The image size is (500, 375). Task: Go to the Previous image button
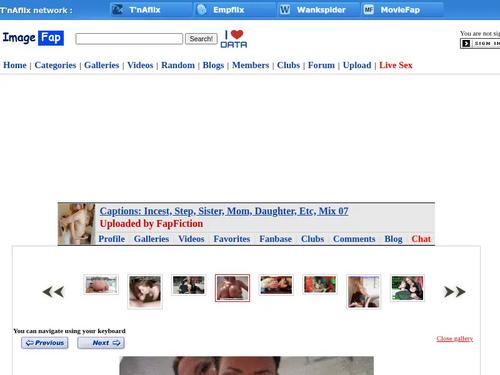45,343
